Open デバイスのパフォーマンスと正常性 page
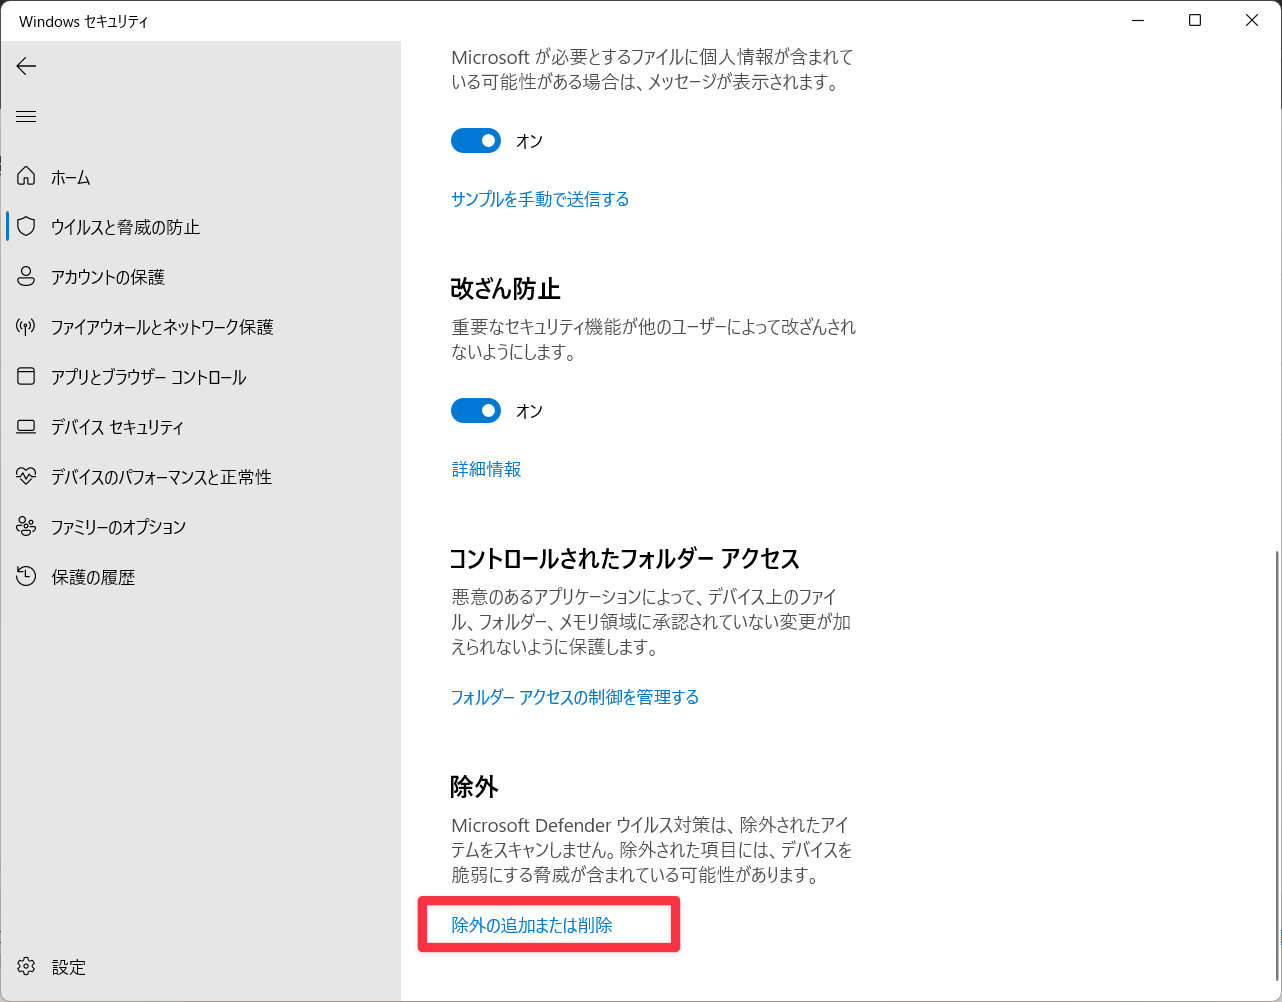Image resolution: width=1282 pixels, height=1002 pixels. (200, 477)
